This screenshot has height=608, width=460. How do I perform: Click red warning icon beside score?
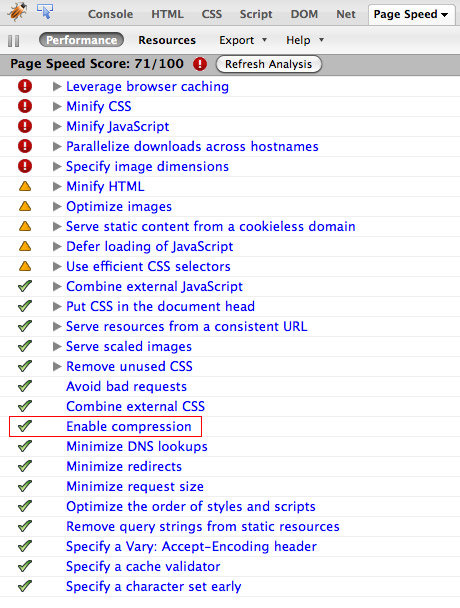click(200, 64)
